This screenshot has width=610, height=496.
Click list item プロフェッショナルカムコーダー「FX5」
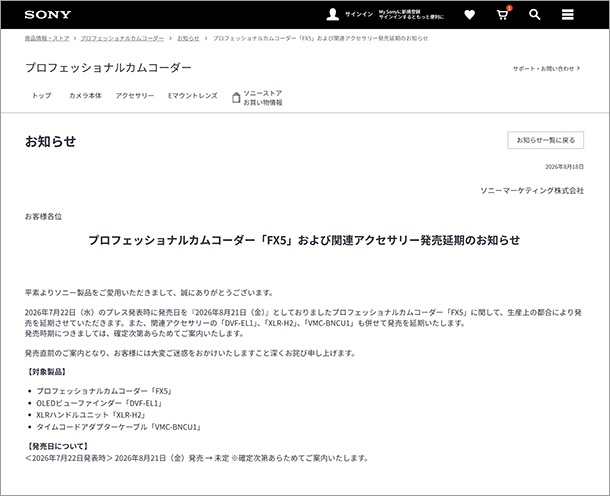coord(104,391)
